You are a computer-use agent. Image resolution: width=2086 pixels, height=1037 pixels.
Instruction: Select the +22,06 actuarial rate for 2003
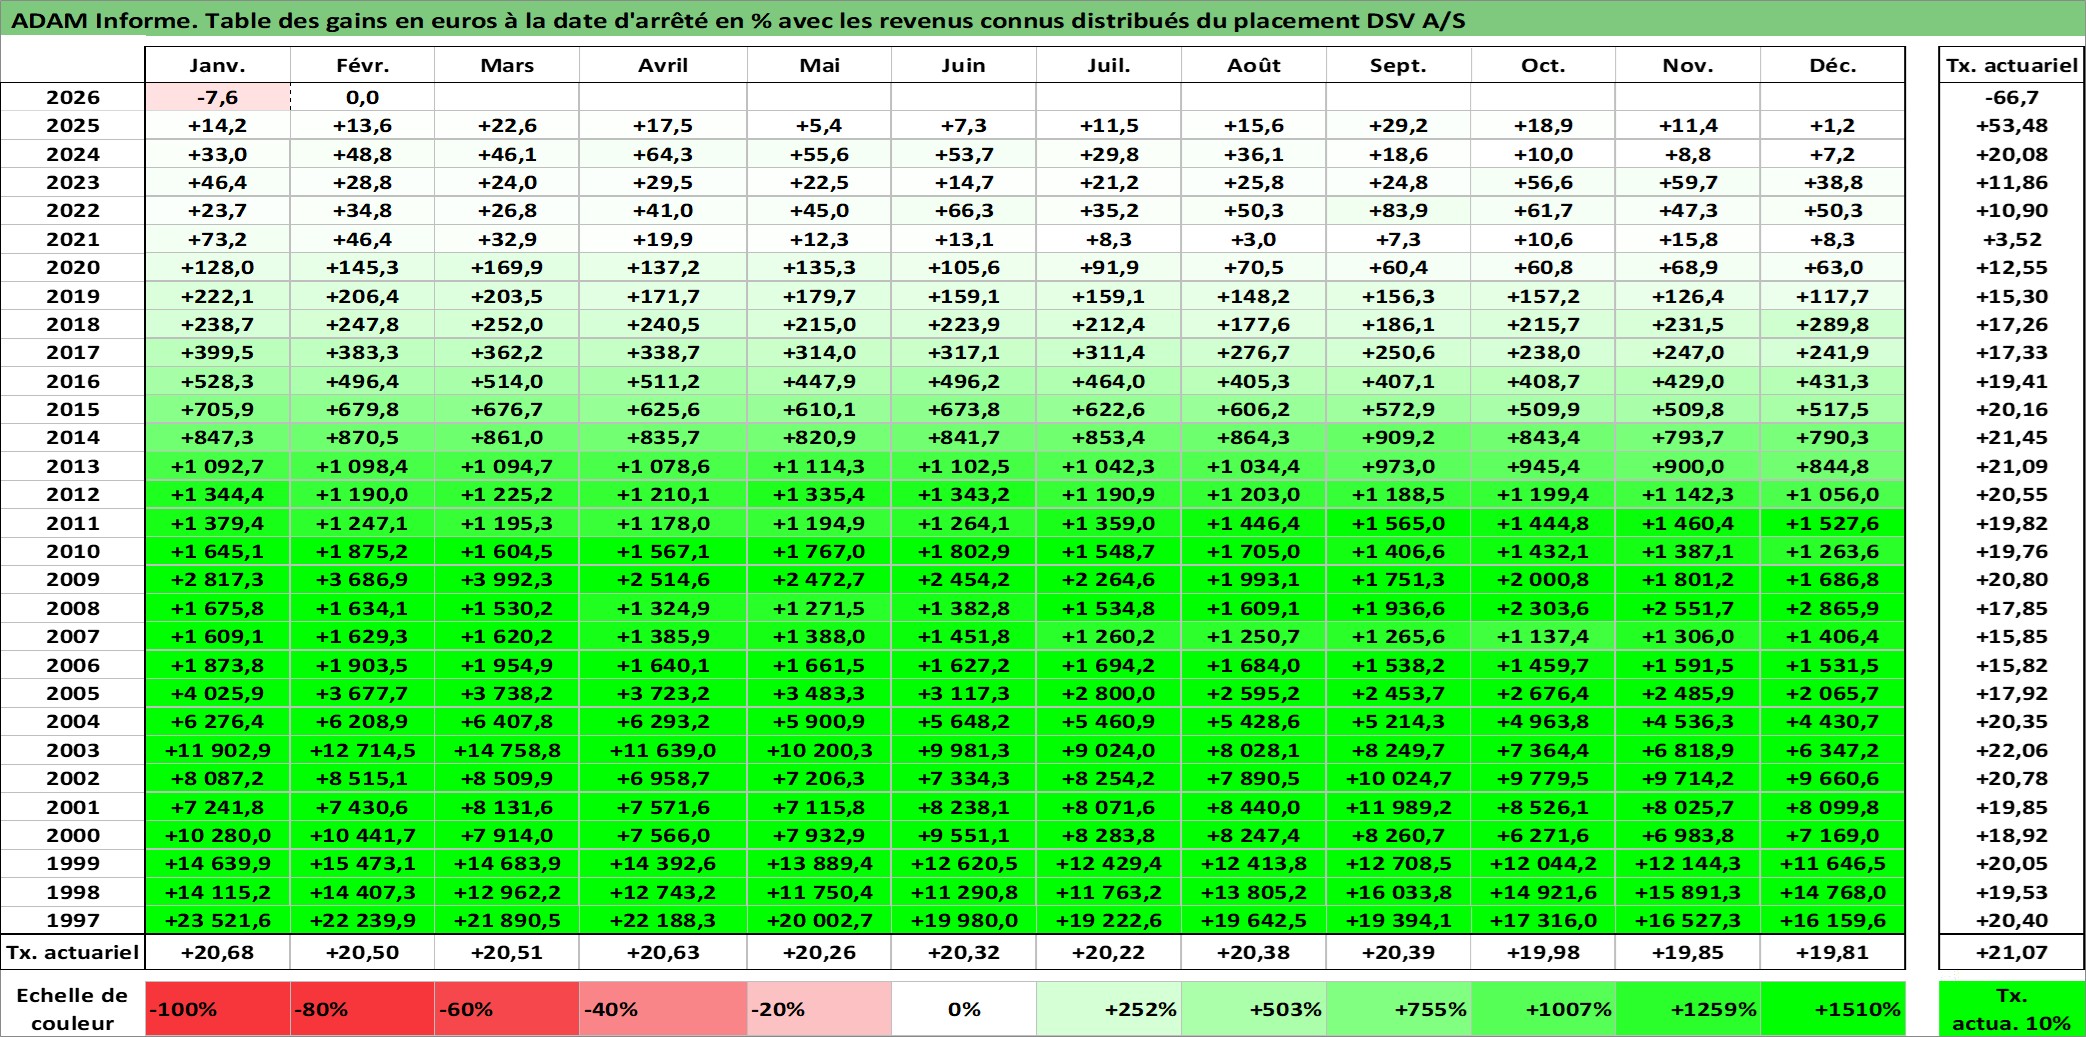coord(2012,750)
